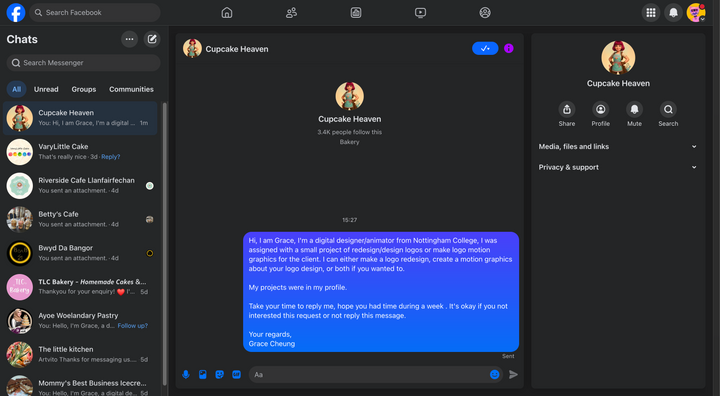Viewport: 720px width, 396px height.
Task: Toggle the conversation information panel icon
Action: pos(508,48)
